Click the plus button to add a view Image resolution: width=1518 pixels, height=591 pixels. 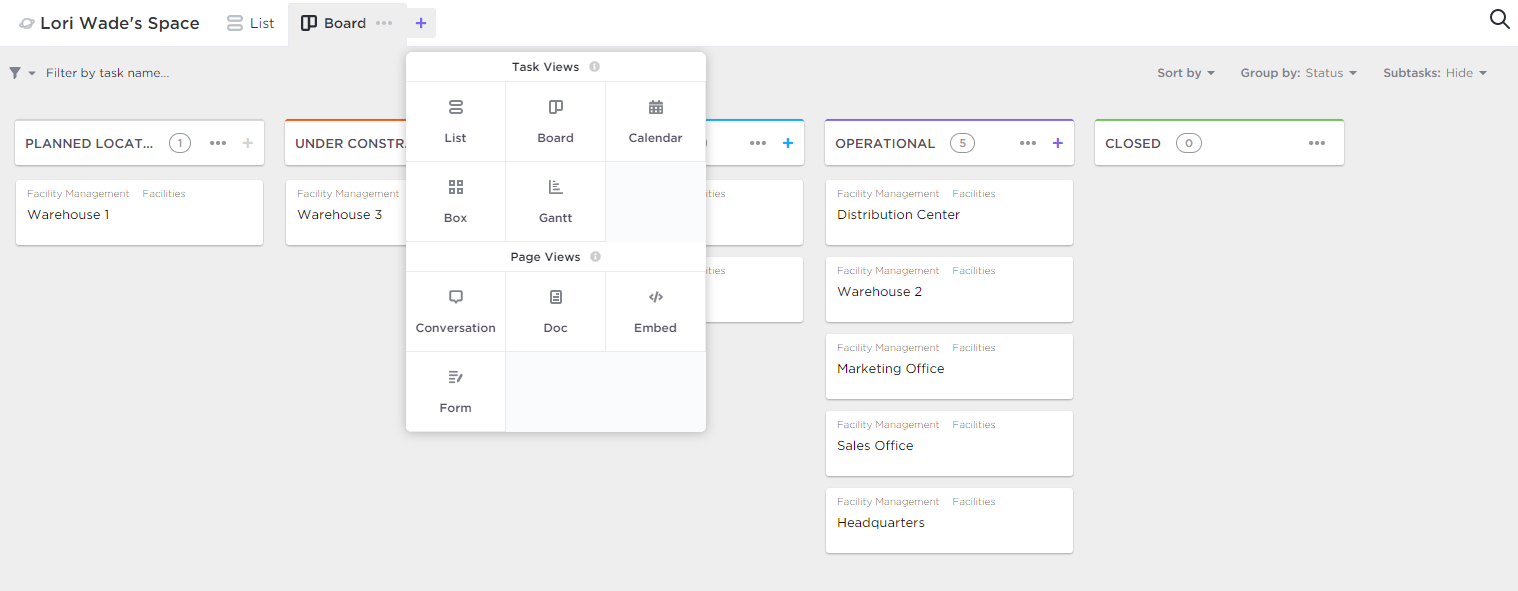421,23
